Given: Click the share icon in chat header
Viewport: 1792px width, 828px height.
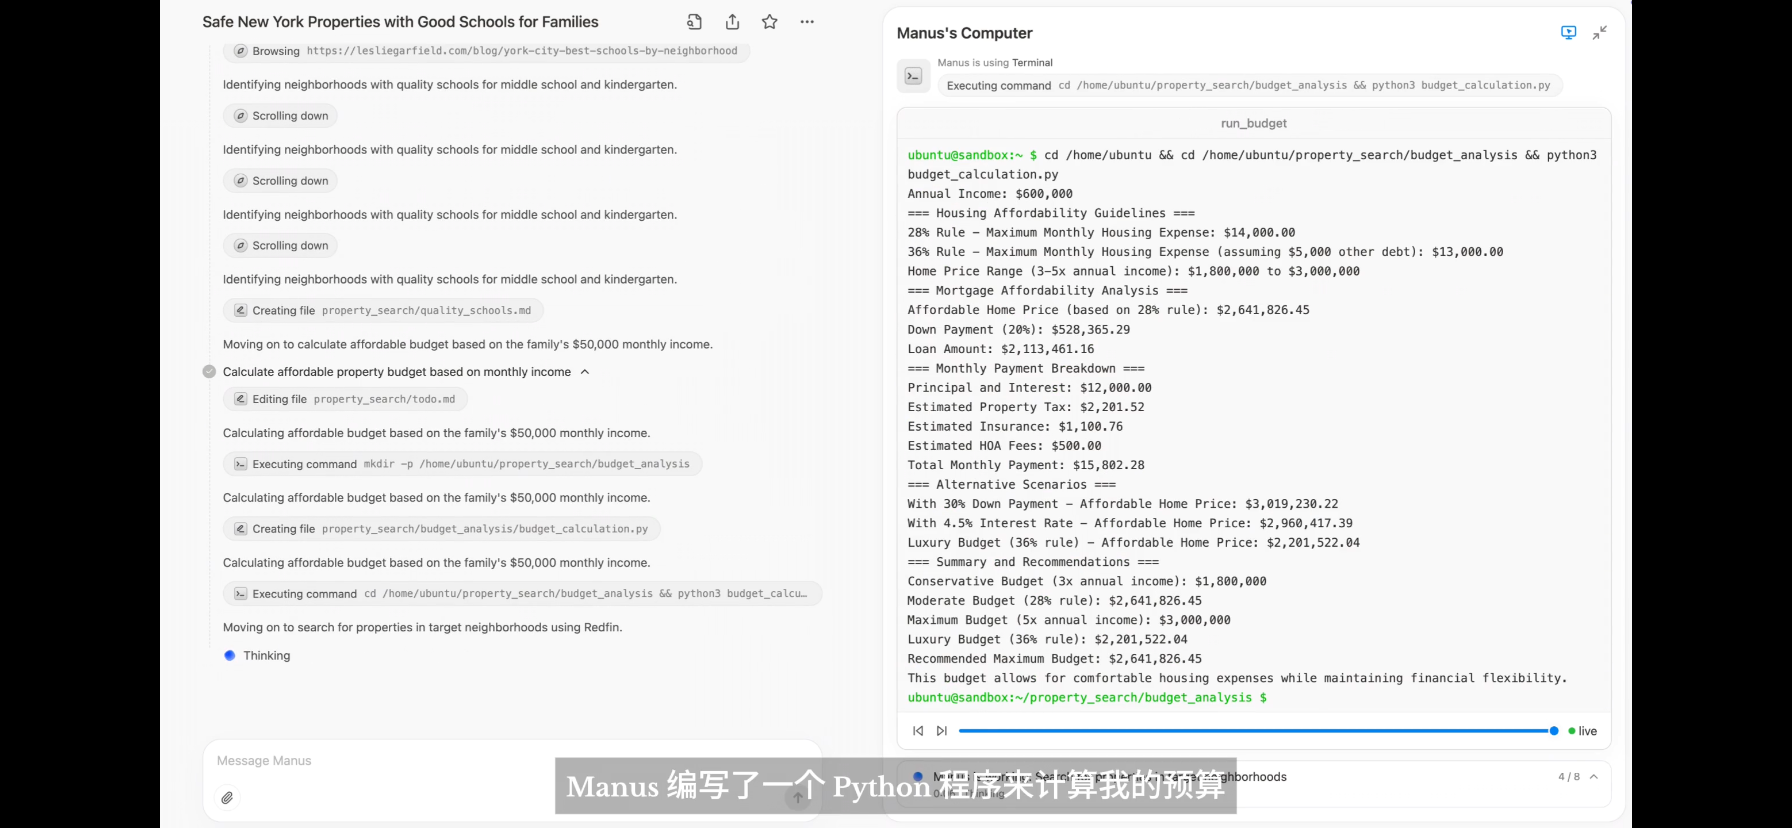Looking at the screenshot, I should pos(732,22).
